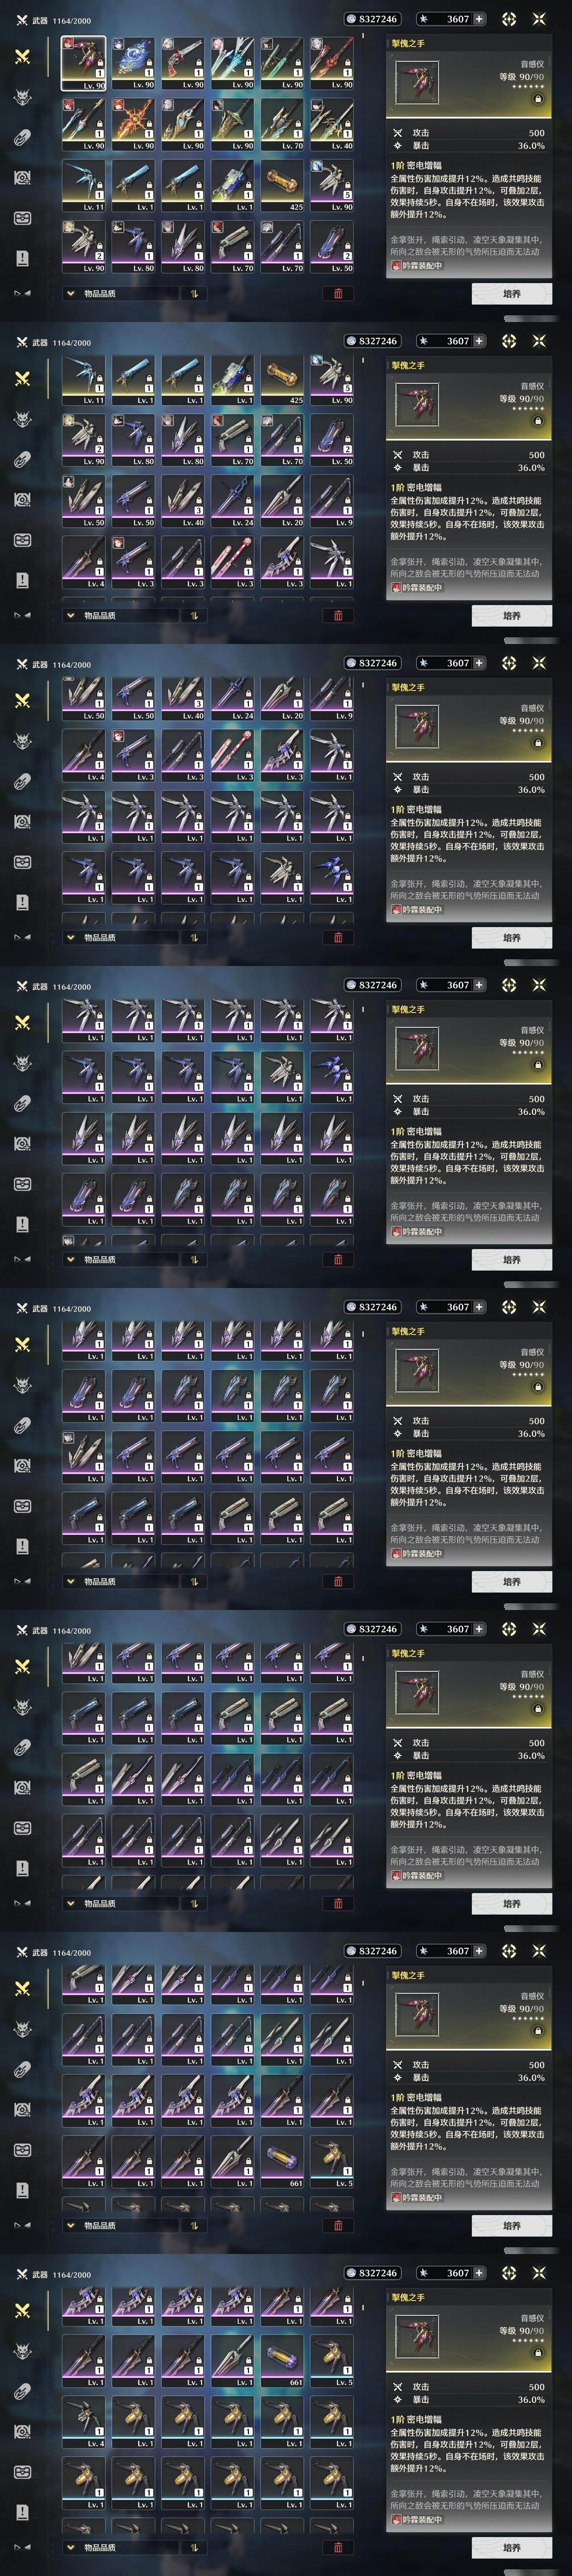The height and width of the screenshot is (2576, 572).
Task: Select the Lv. 40 weapon thumbnail
Action: [331, 124]
